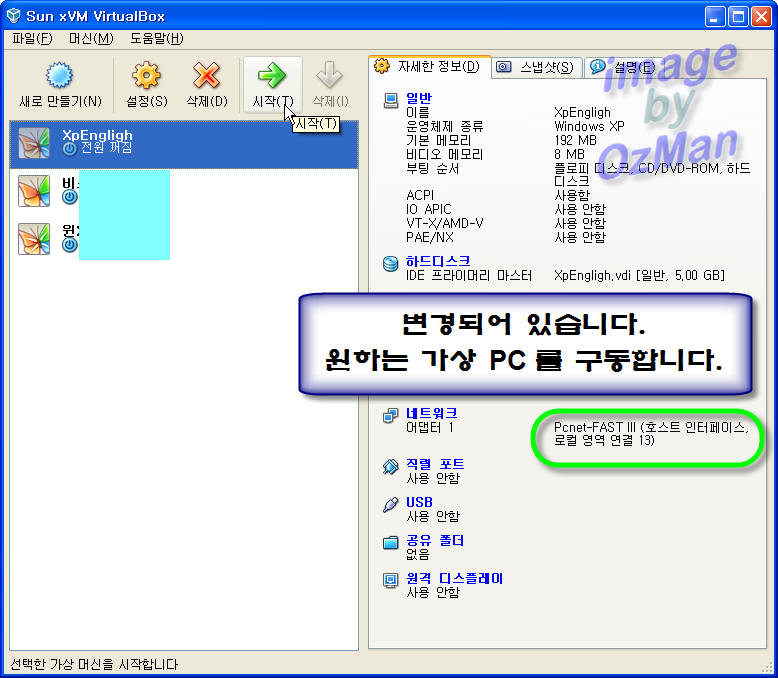The height and width of the screenshot is (678, 778).
Task: Click the '192 MB' memory value
Action: 575,140
